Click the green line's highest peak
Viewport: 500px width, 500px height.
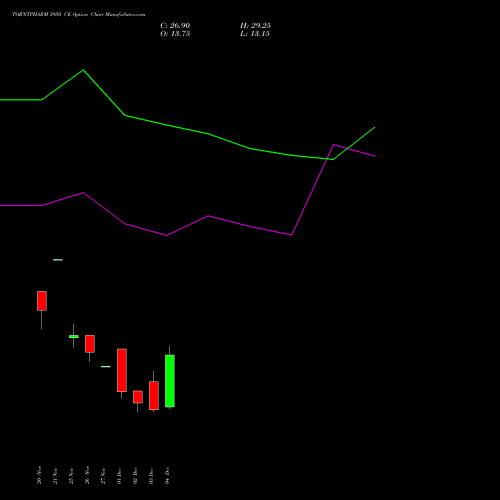pyautogui.click(x=83, y=70)
